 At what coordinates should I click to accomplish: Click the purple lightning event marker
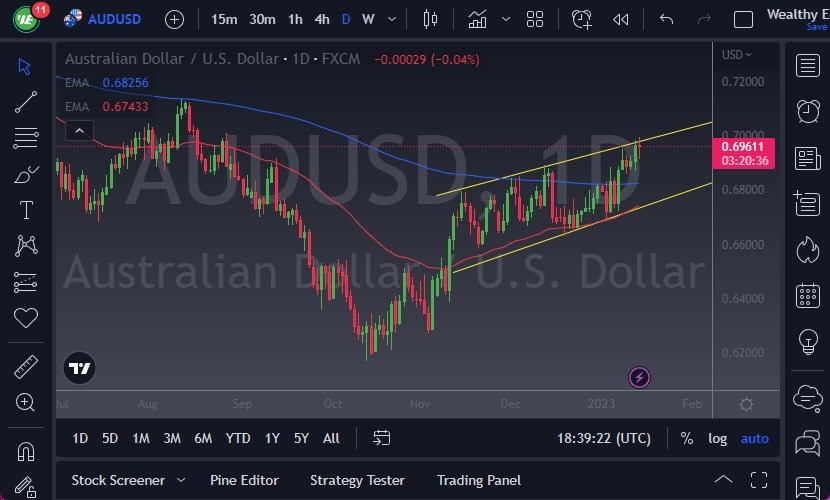point(639,378)
